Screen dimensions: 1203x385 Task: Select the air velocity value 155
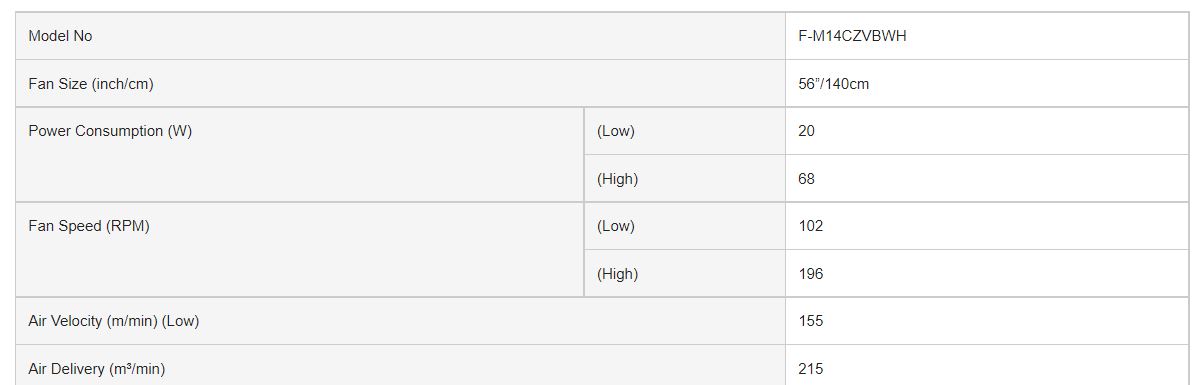click(810, 321)
